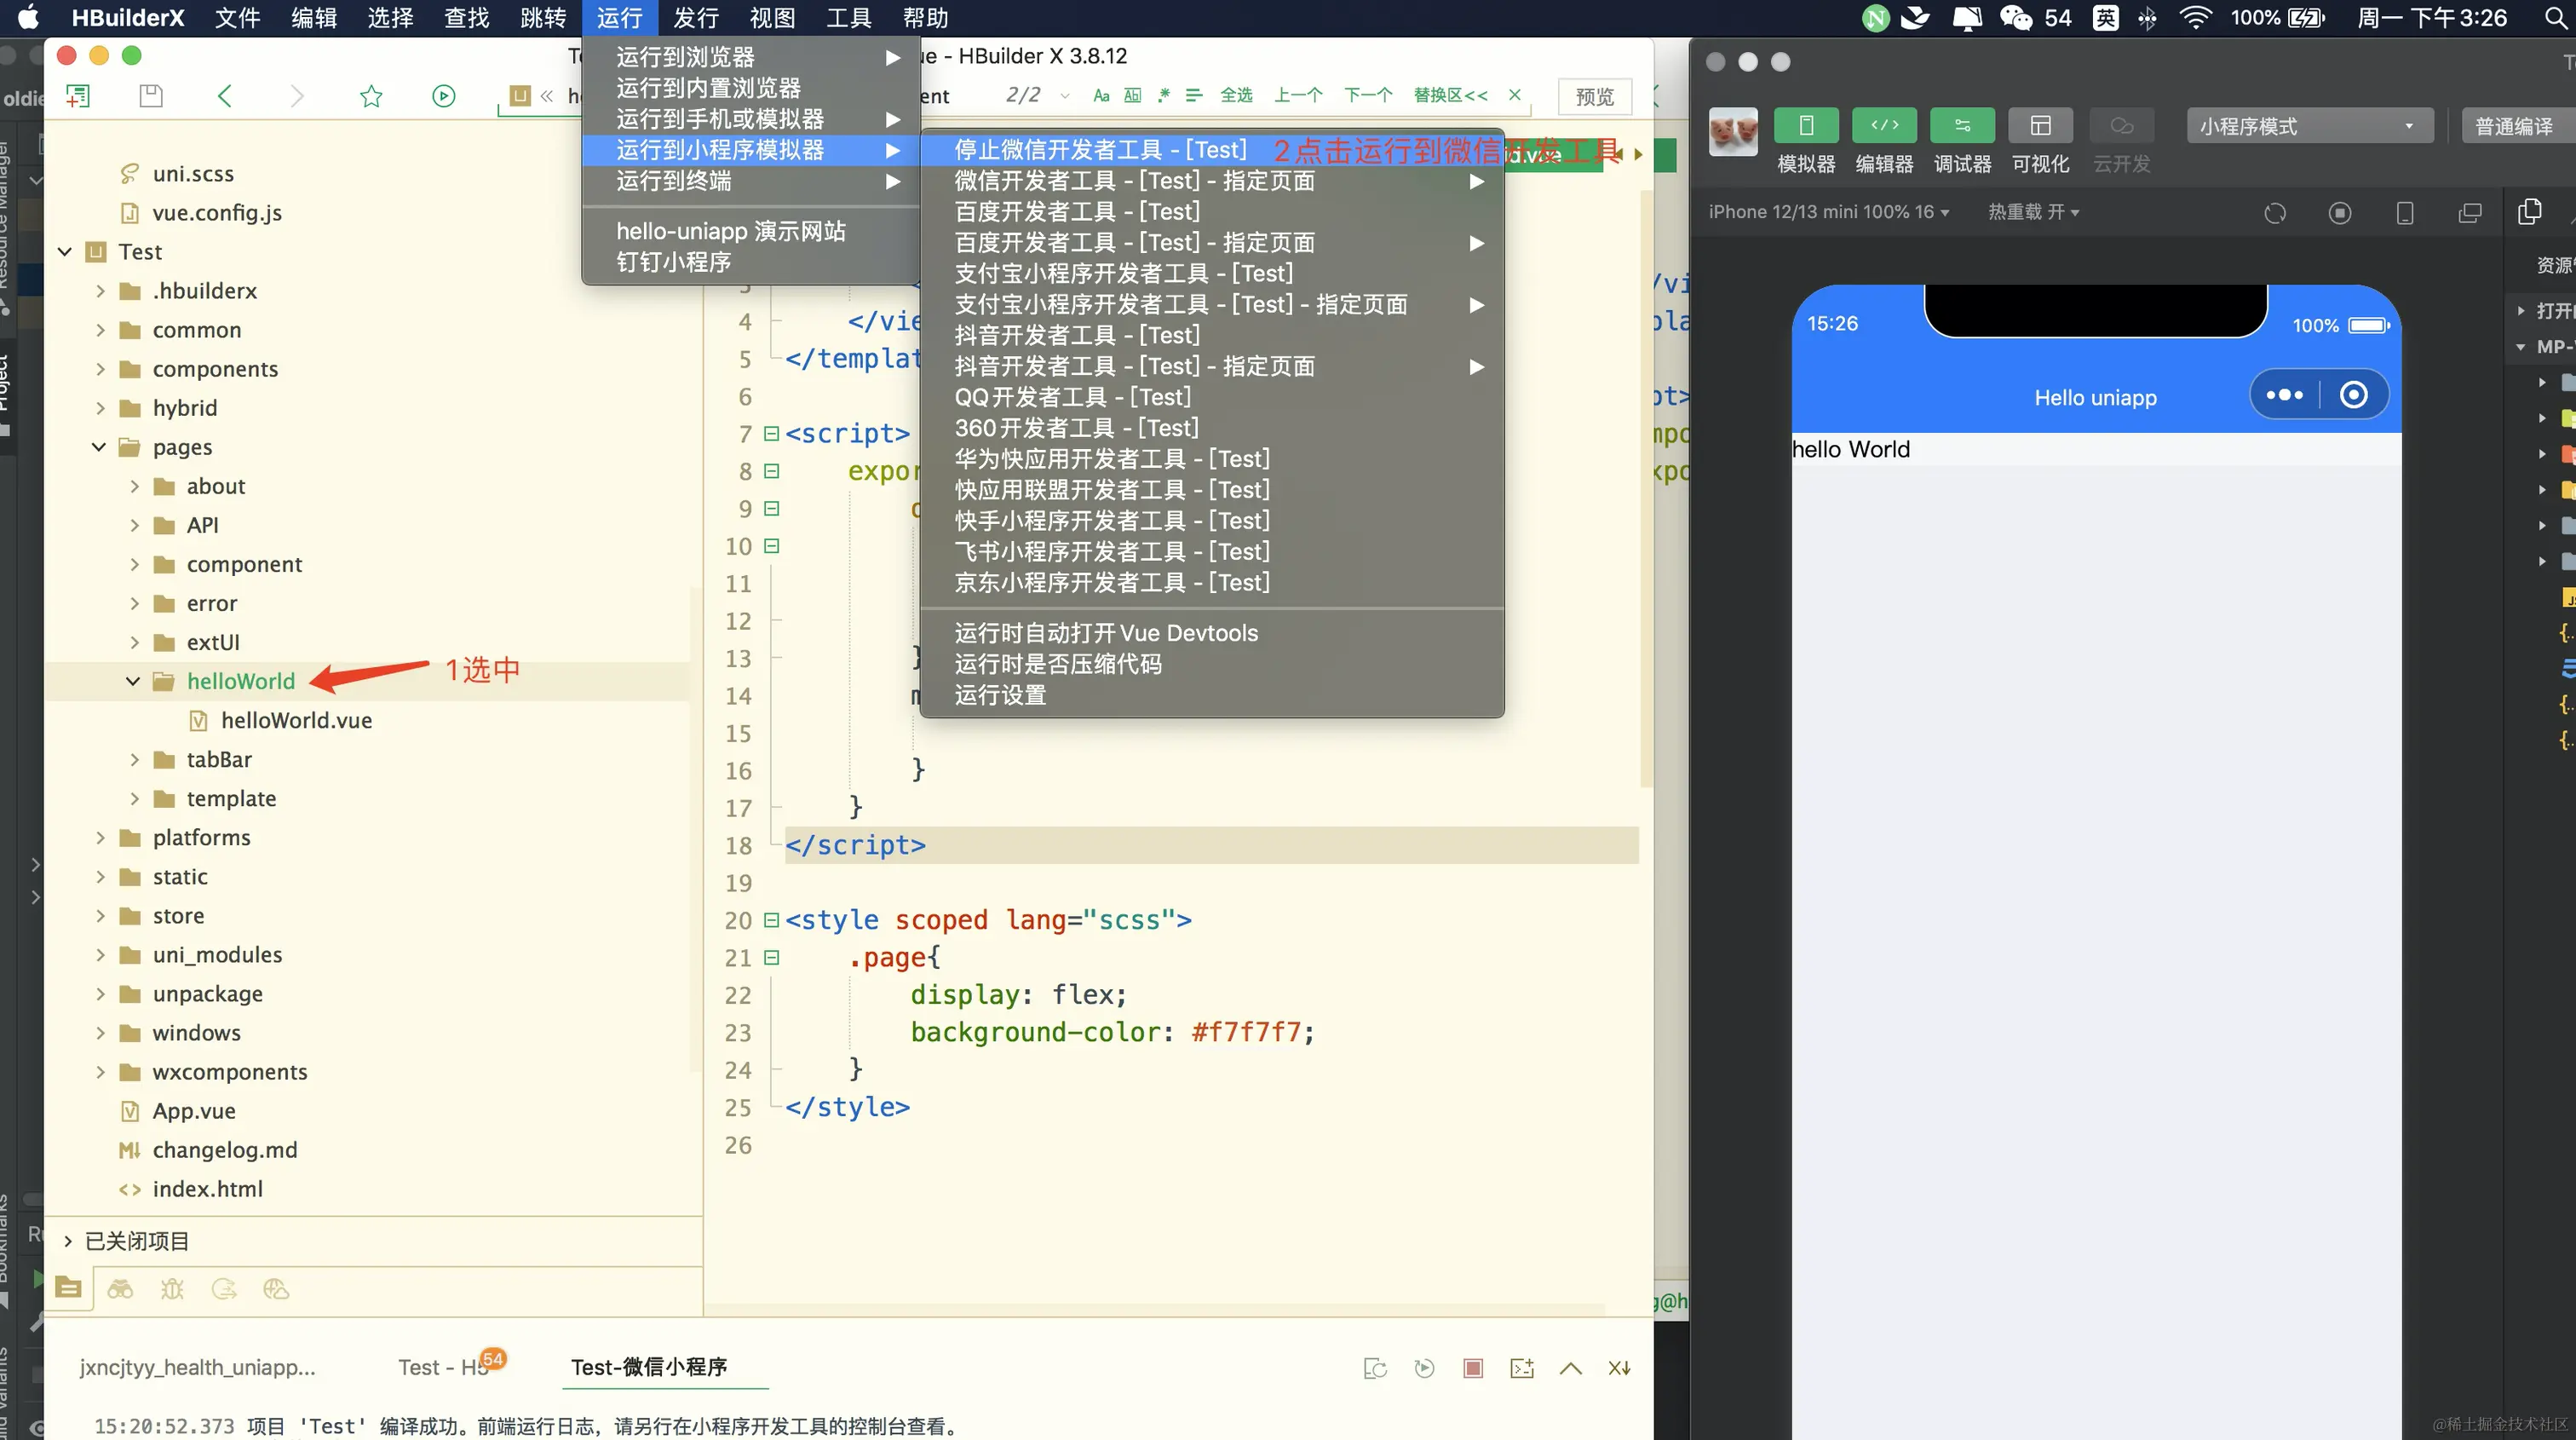Click the cloud globe icon in bottom bar
The width and height of the screenshot is (2576, 1440).
coord(276,1289)
